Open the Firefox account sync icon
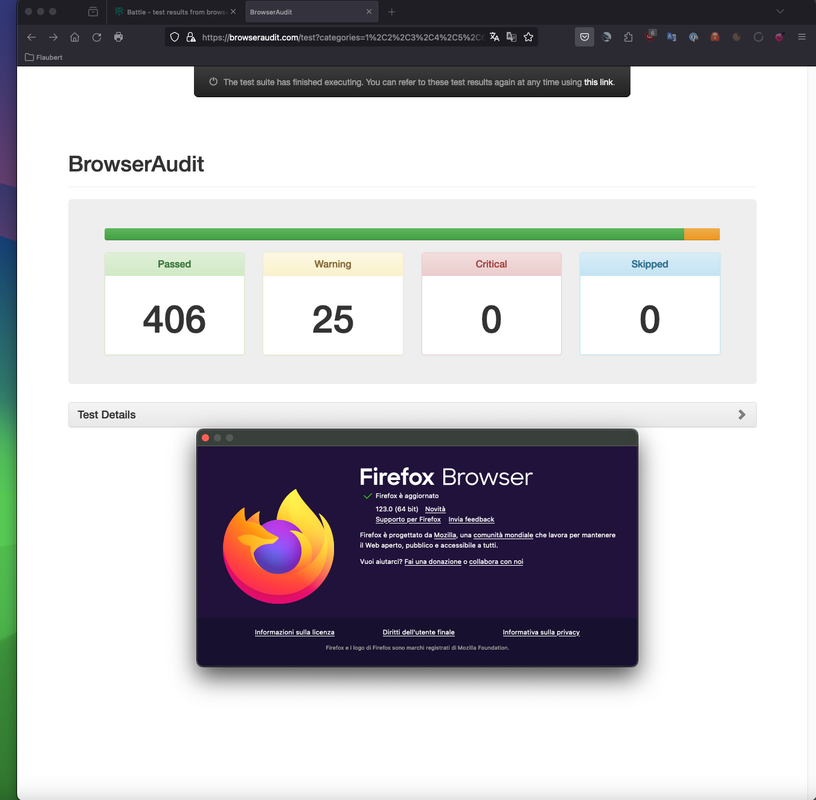This screenshot has height=800, width=816. click(x=606, y=37)
